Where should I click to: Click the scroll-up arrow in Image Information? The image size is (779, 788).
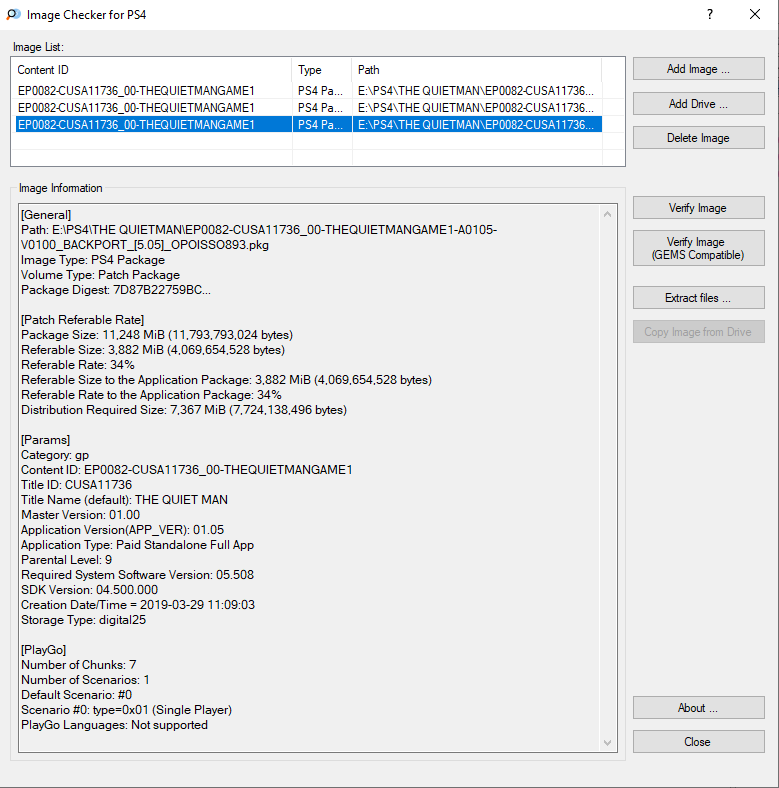pyautogui.click(x=608, y=214)
